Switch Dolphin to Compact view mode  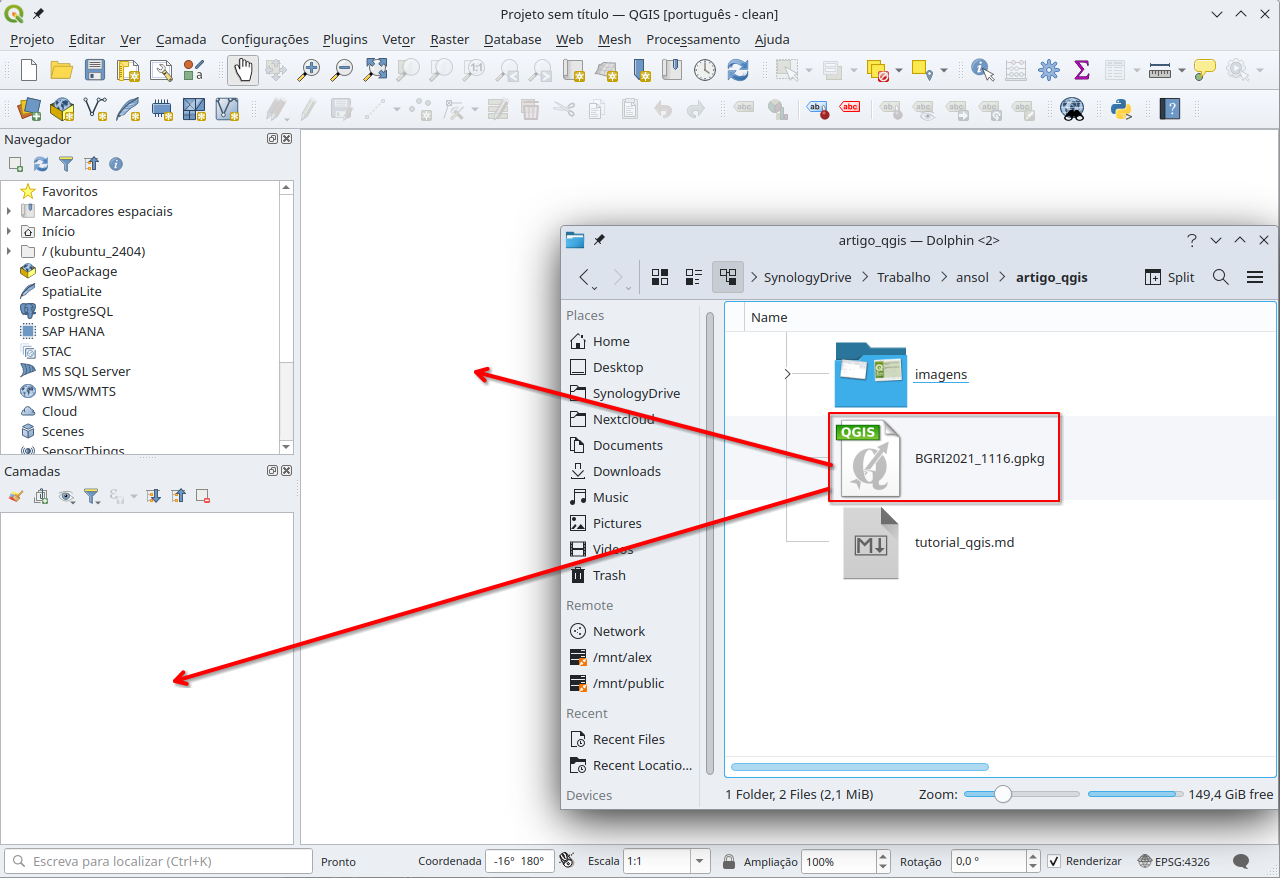[x=694, y=277]
